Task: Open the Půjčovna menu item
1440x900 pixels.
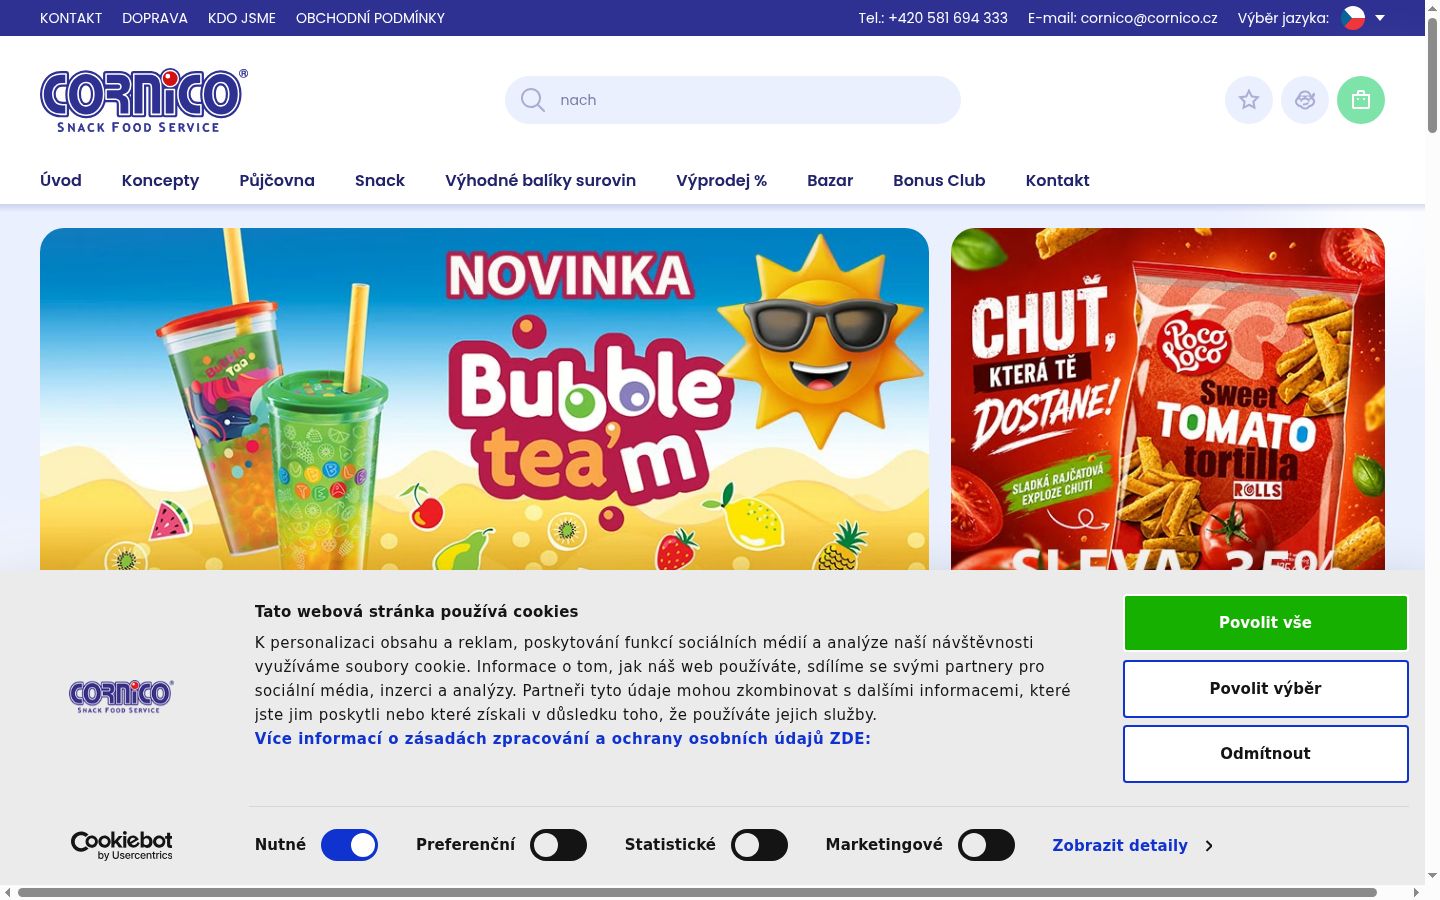Action: pos(277,180)
